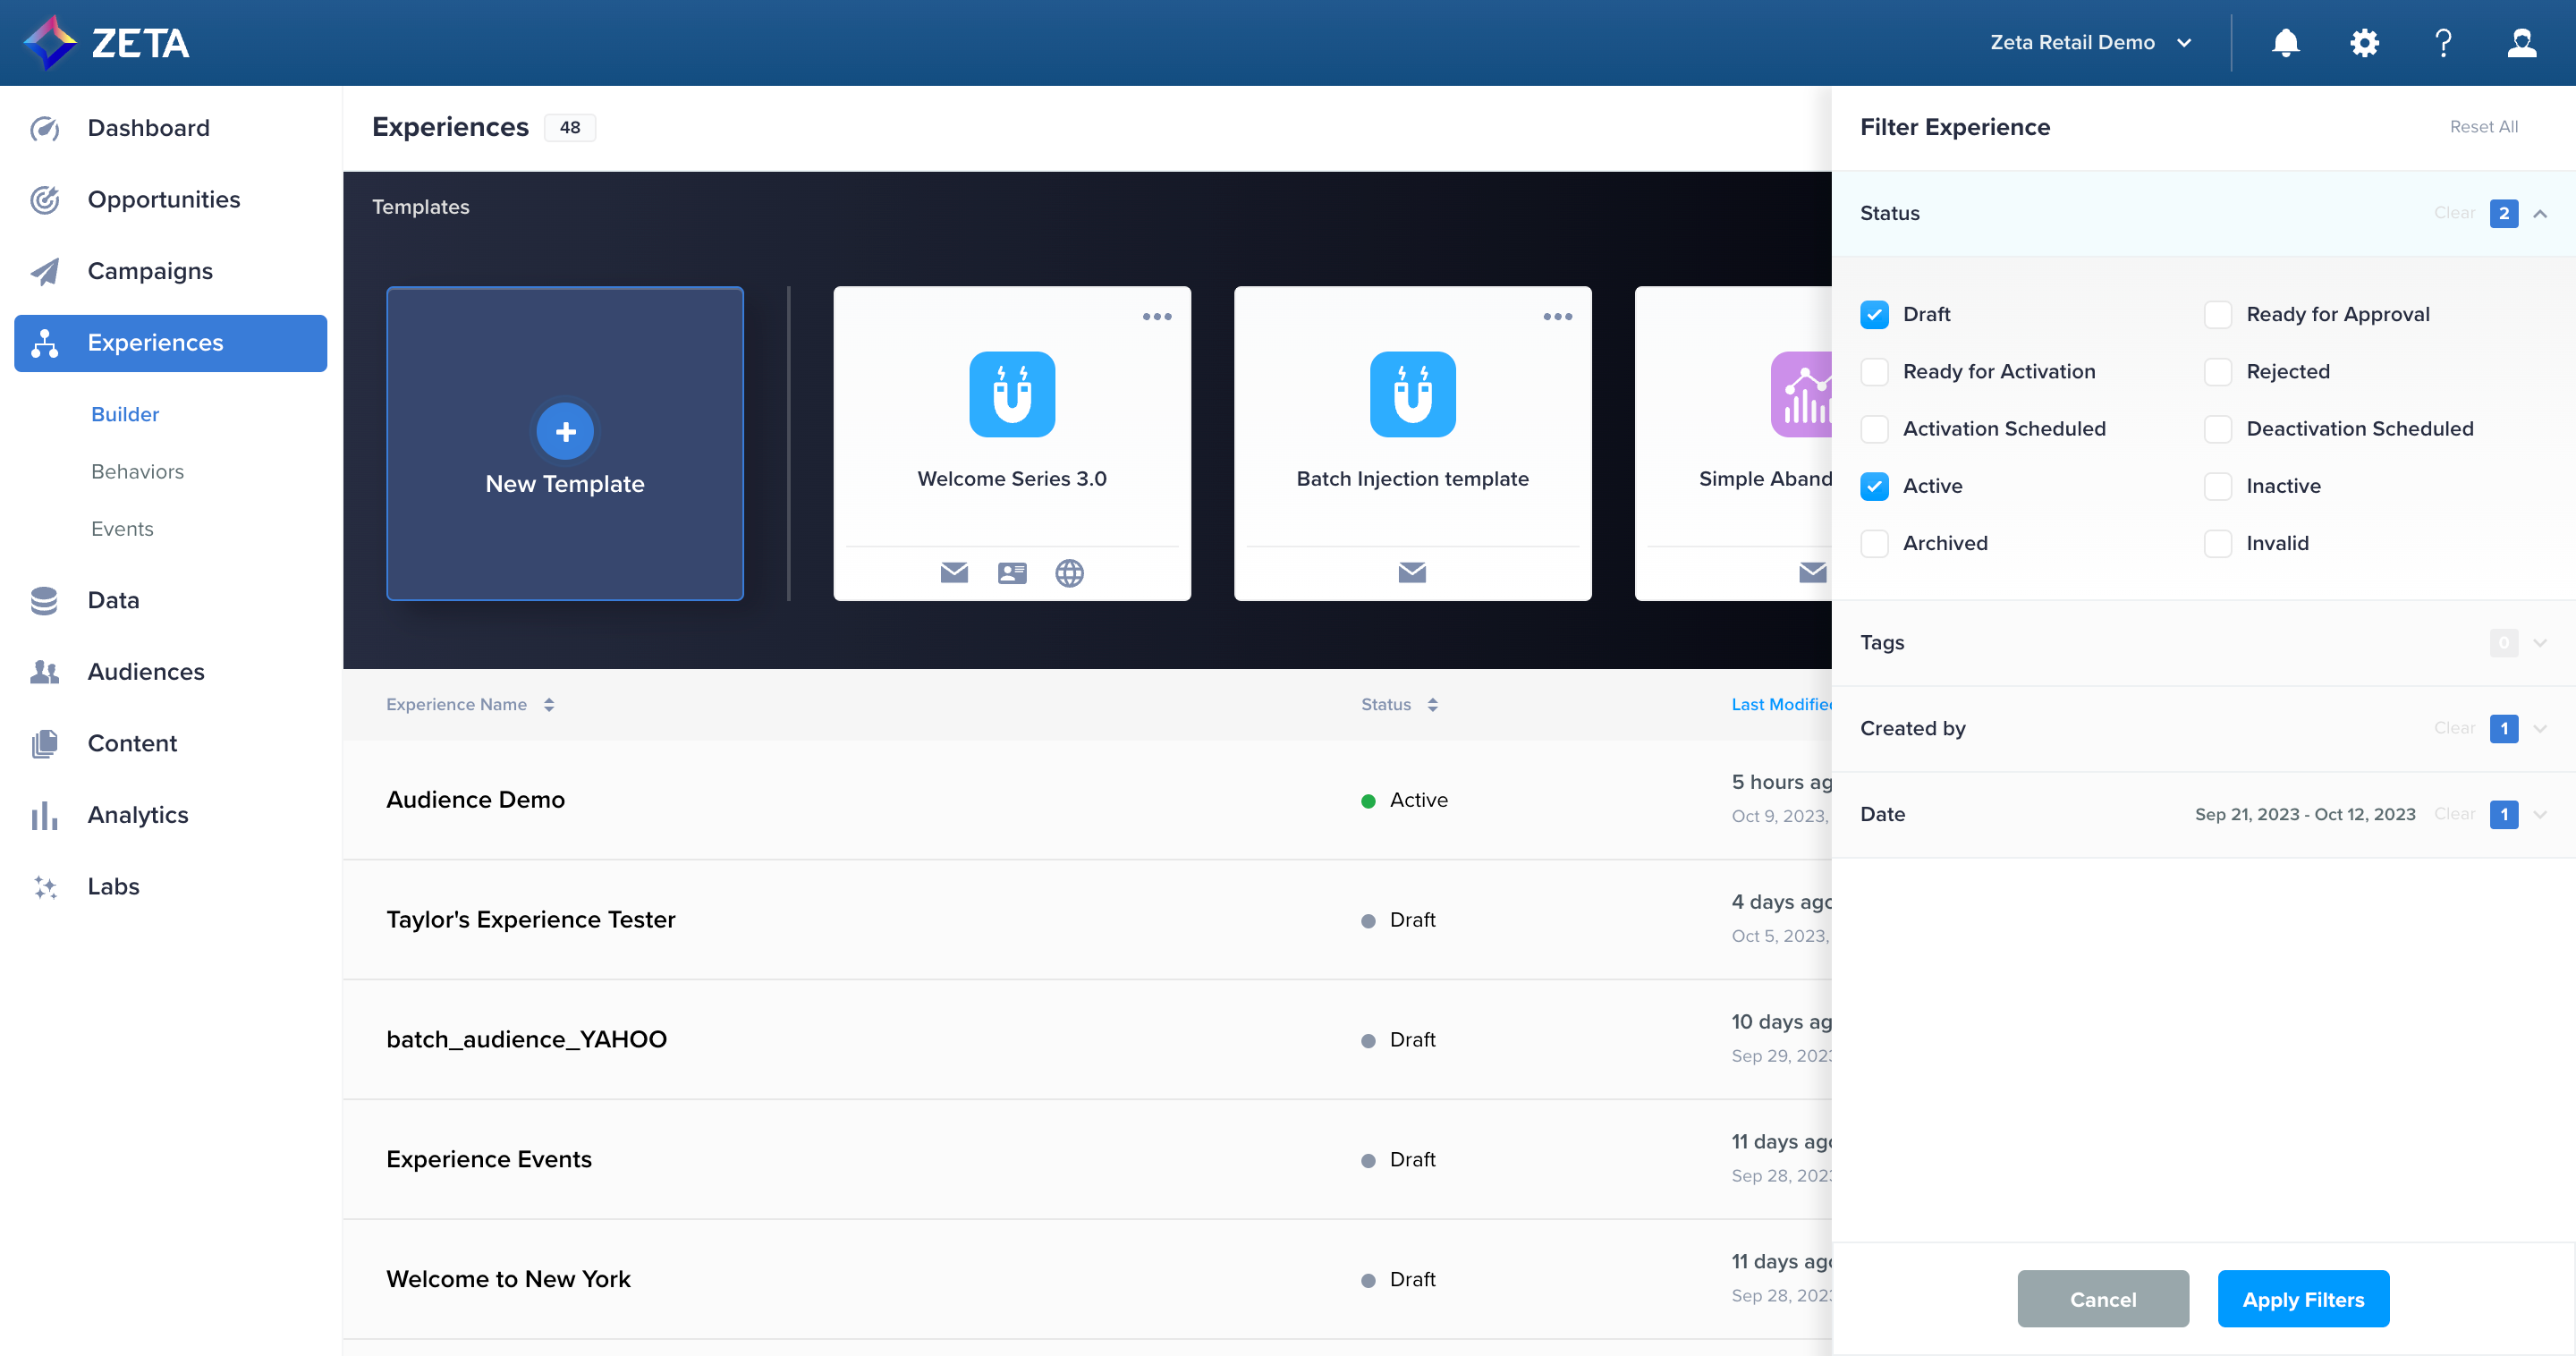Open the Behaviors submenu item

coord(137,472)
